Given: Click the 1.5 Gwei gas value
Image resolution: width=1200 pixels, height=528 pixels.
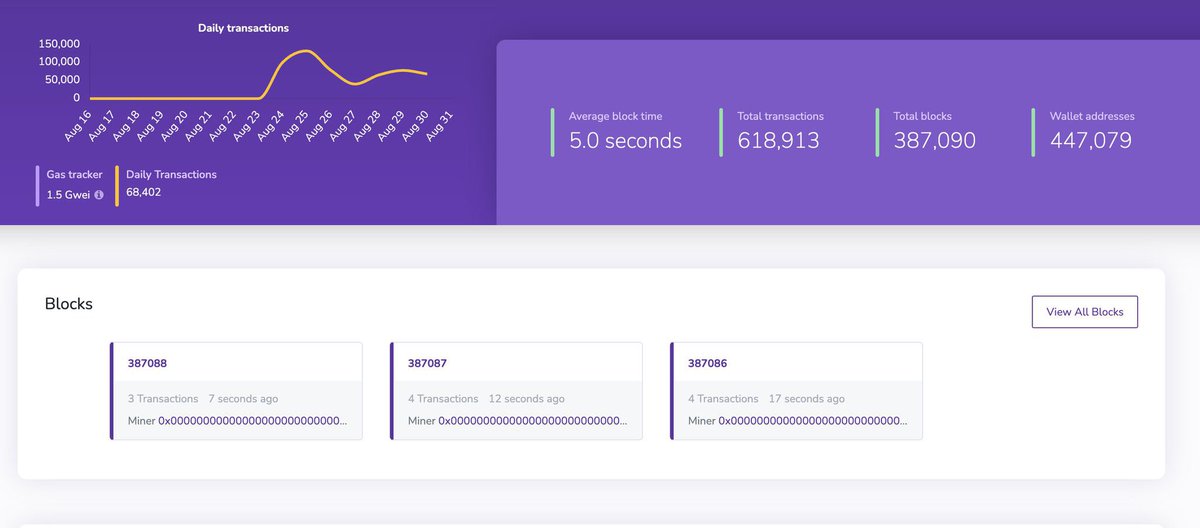Looking at the screenshot, I should 68,195.
